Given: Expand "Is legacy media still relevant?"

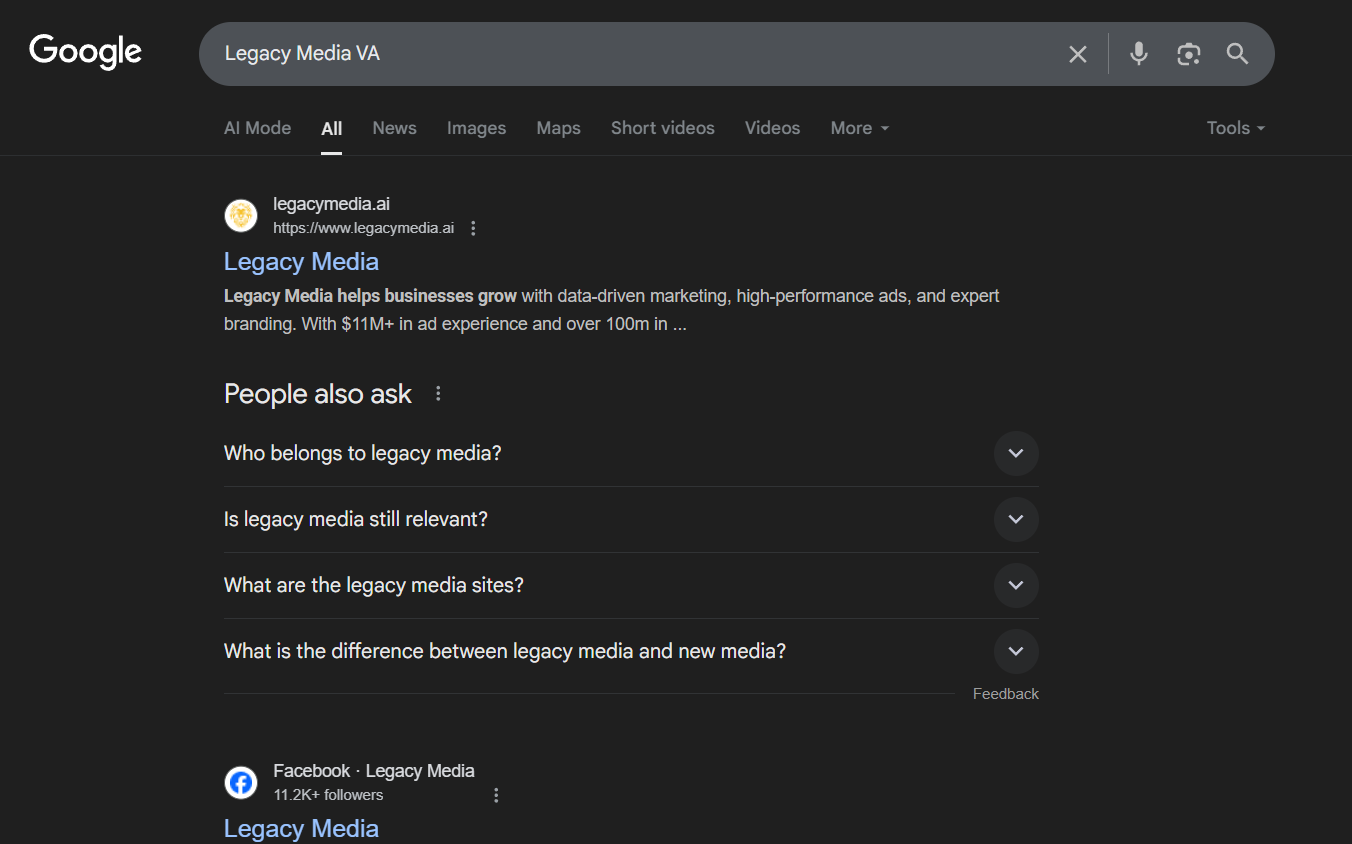Looking at the screenshot, I should [631, 520].
